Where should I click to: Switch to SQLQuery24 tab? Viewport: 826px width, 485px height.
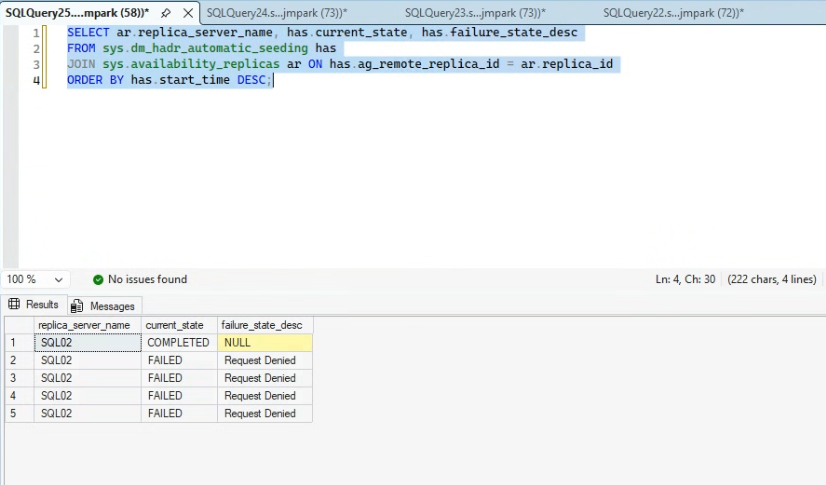(277, 13)
